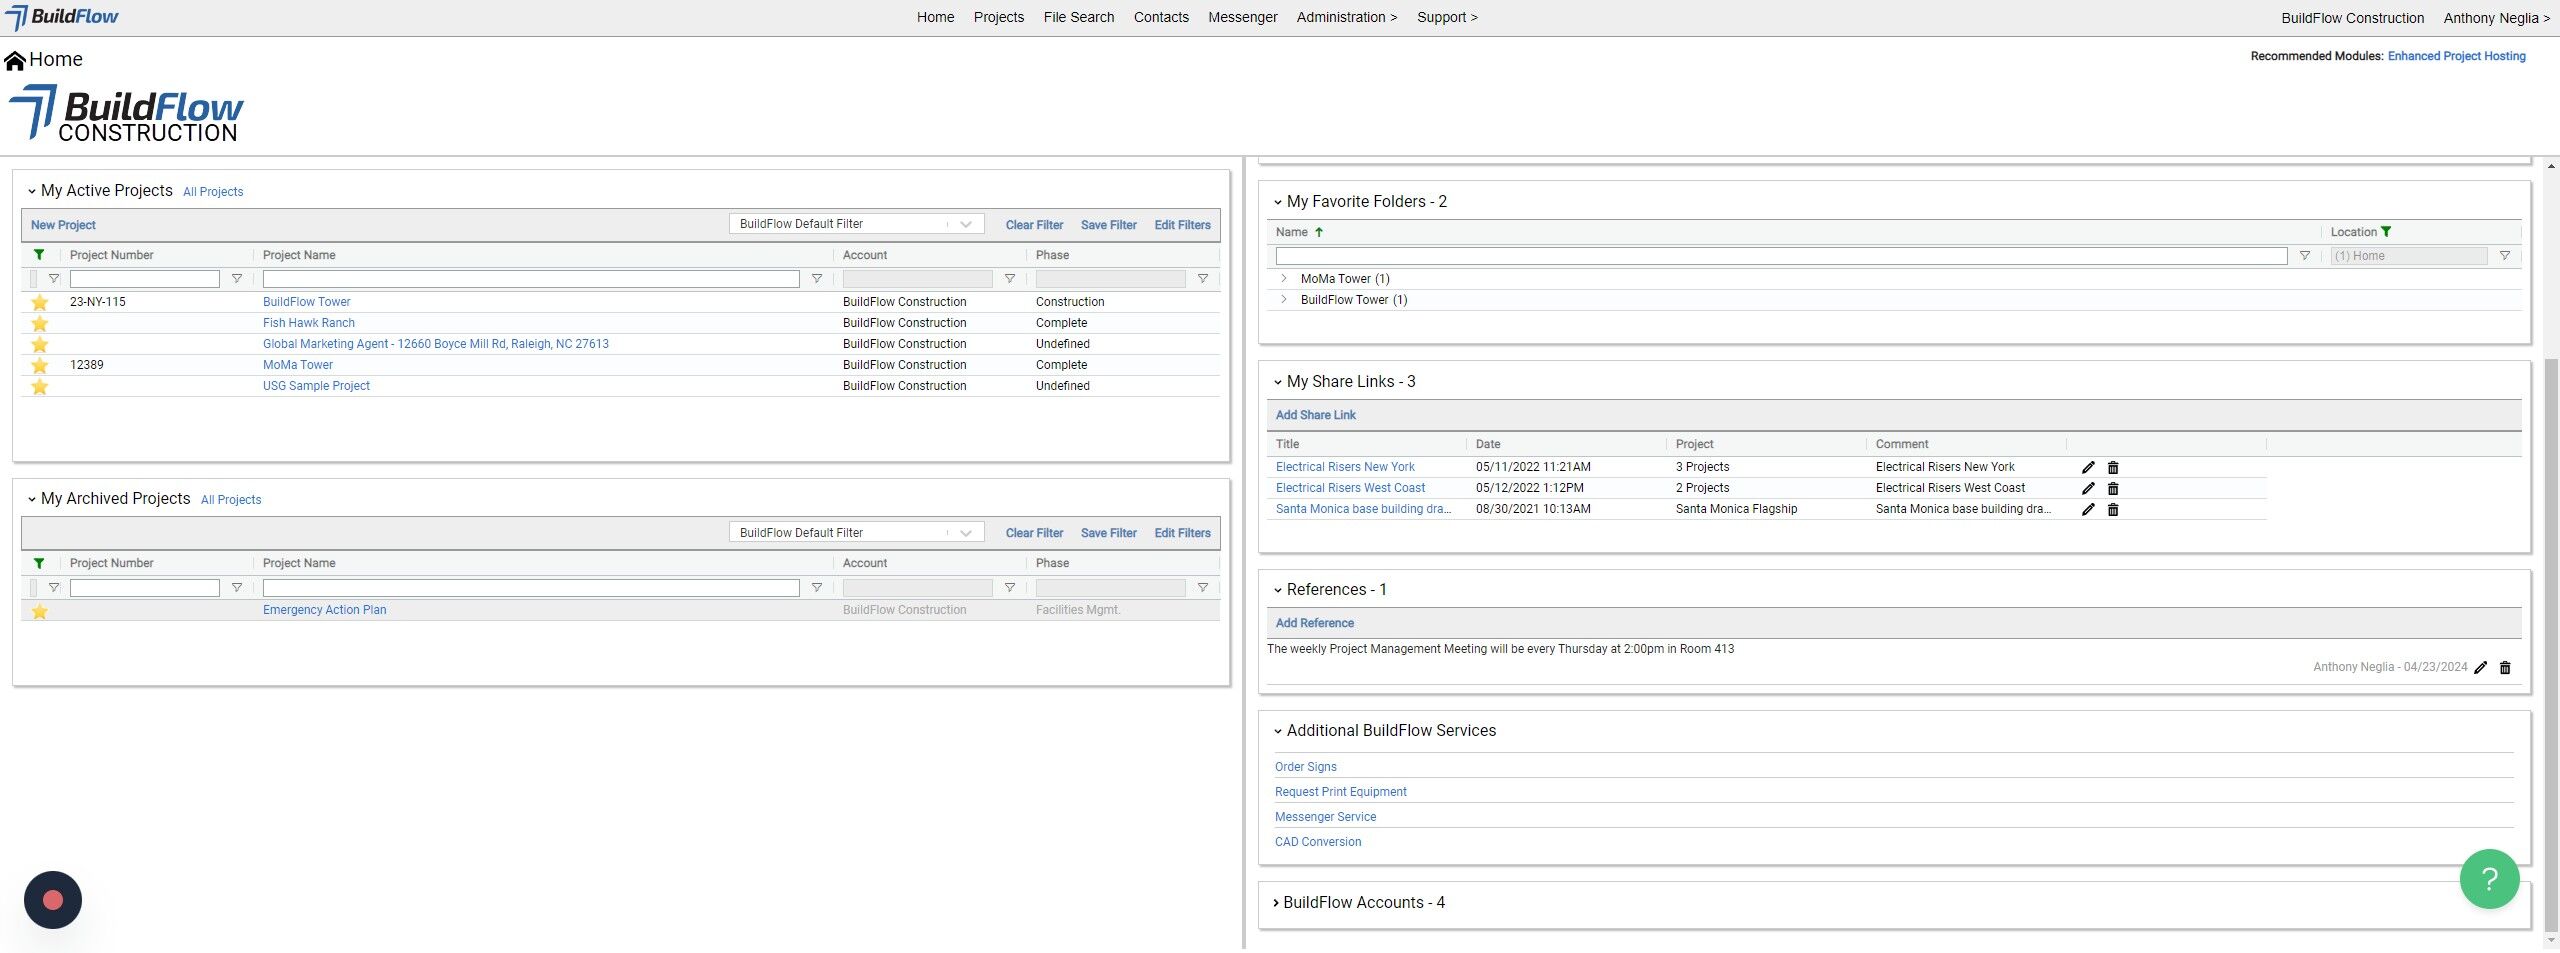The image size is (2560, 953).
Task: Click Add Share Link
Action: [x=1315, y=415]
